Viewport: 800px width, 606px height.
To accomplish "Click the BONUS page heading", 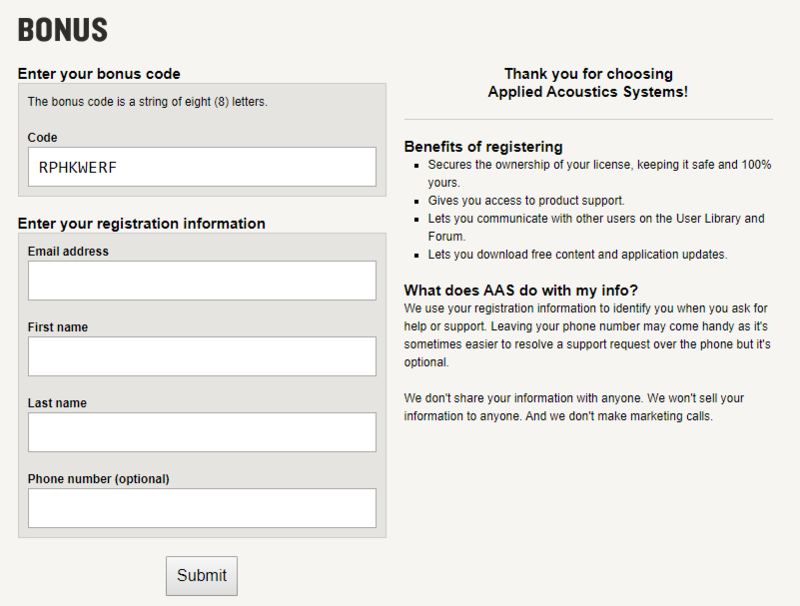I will 63,30.
